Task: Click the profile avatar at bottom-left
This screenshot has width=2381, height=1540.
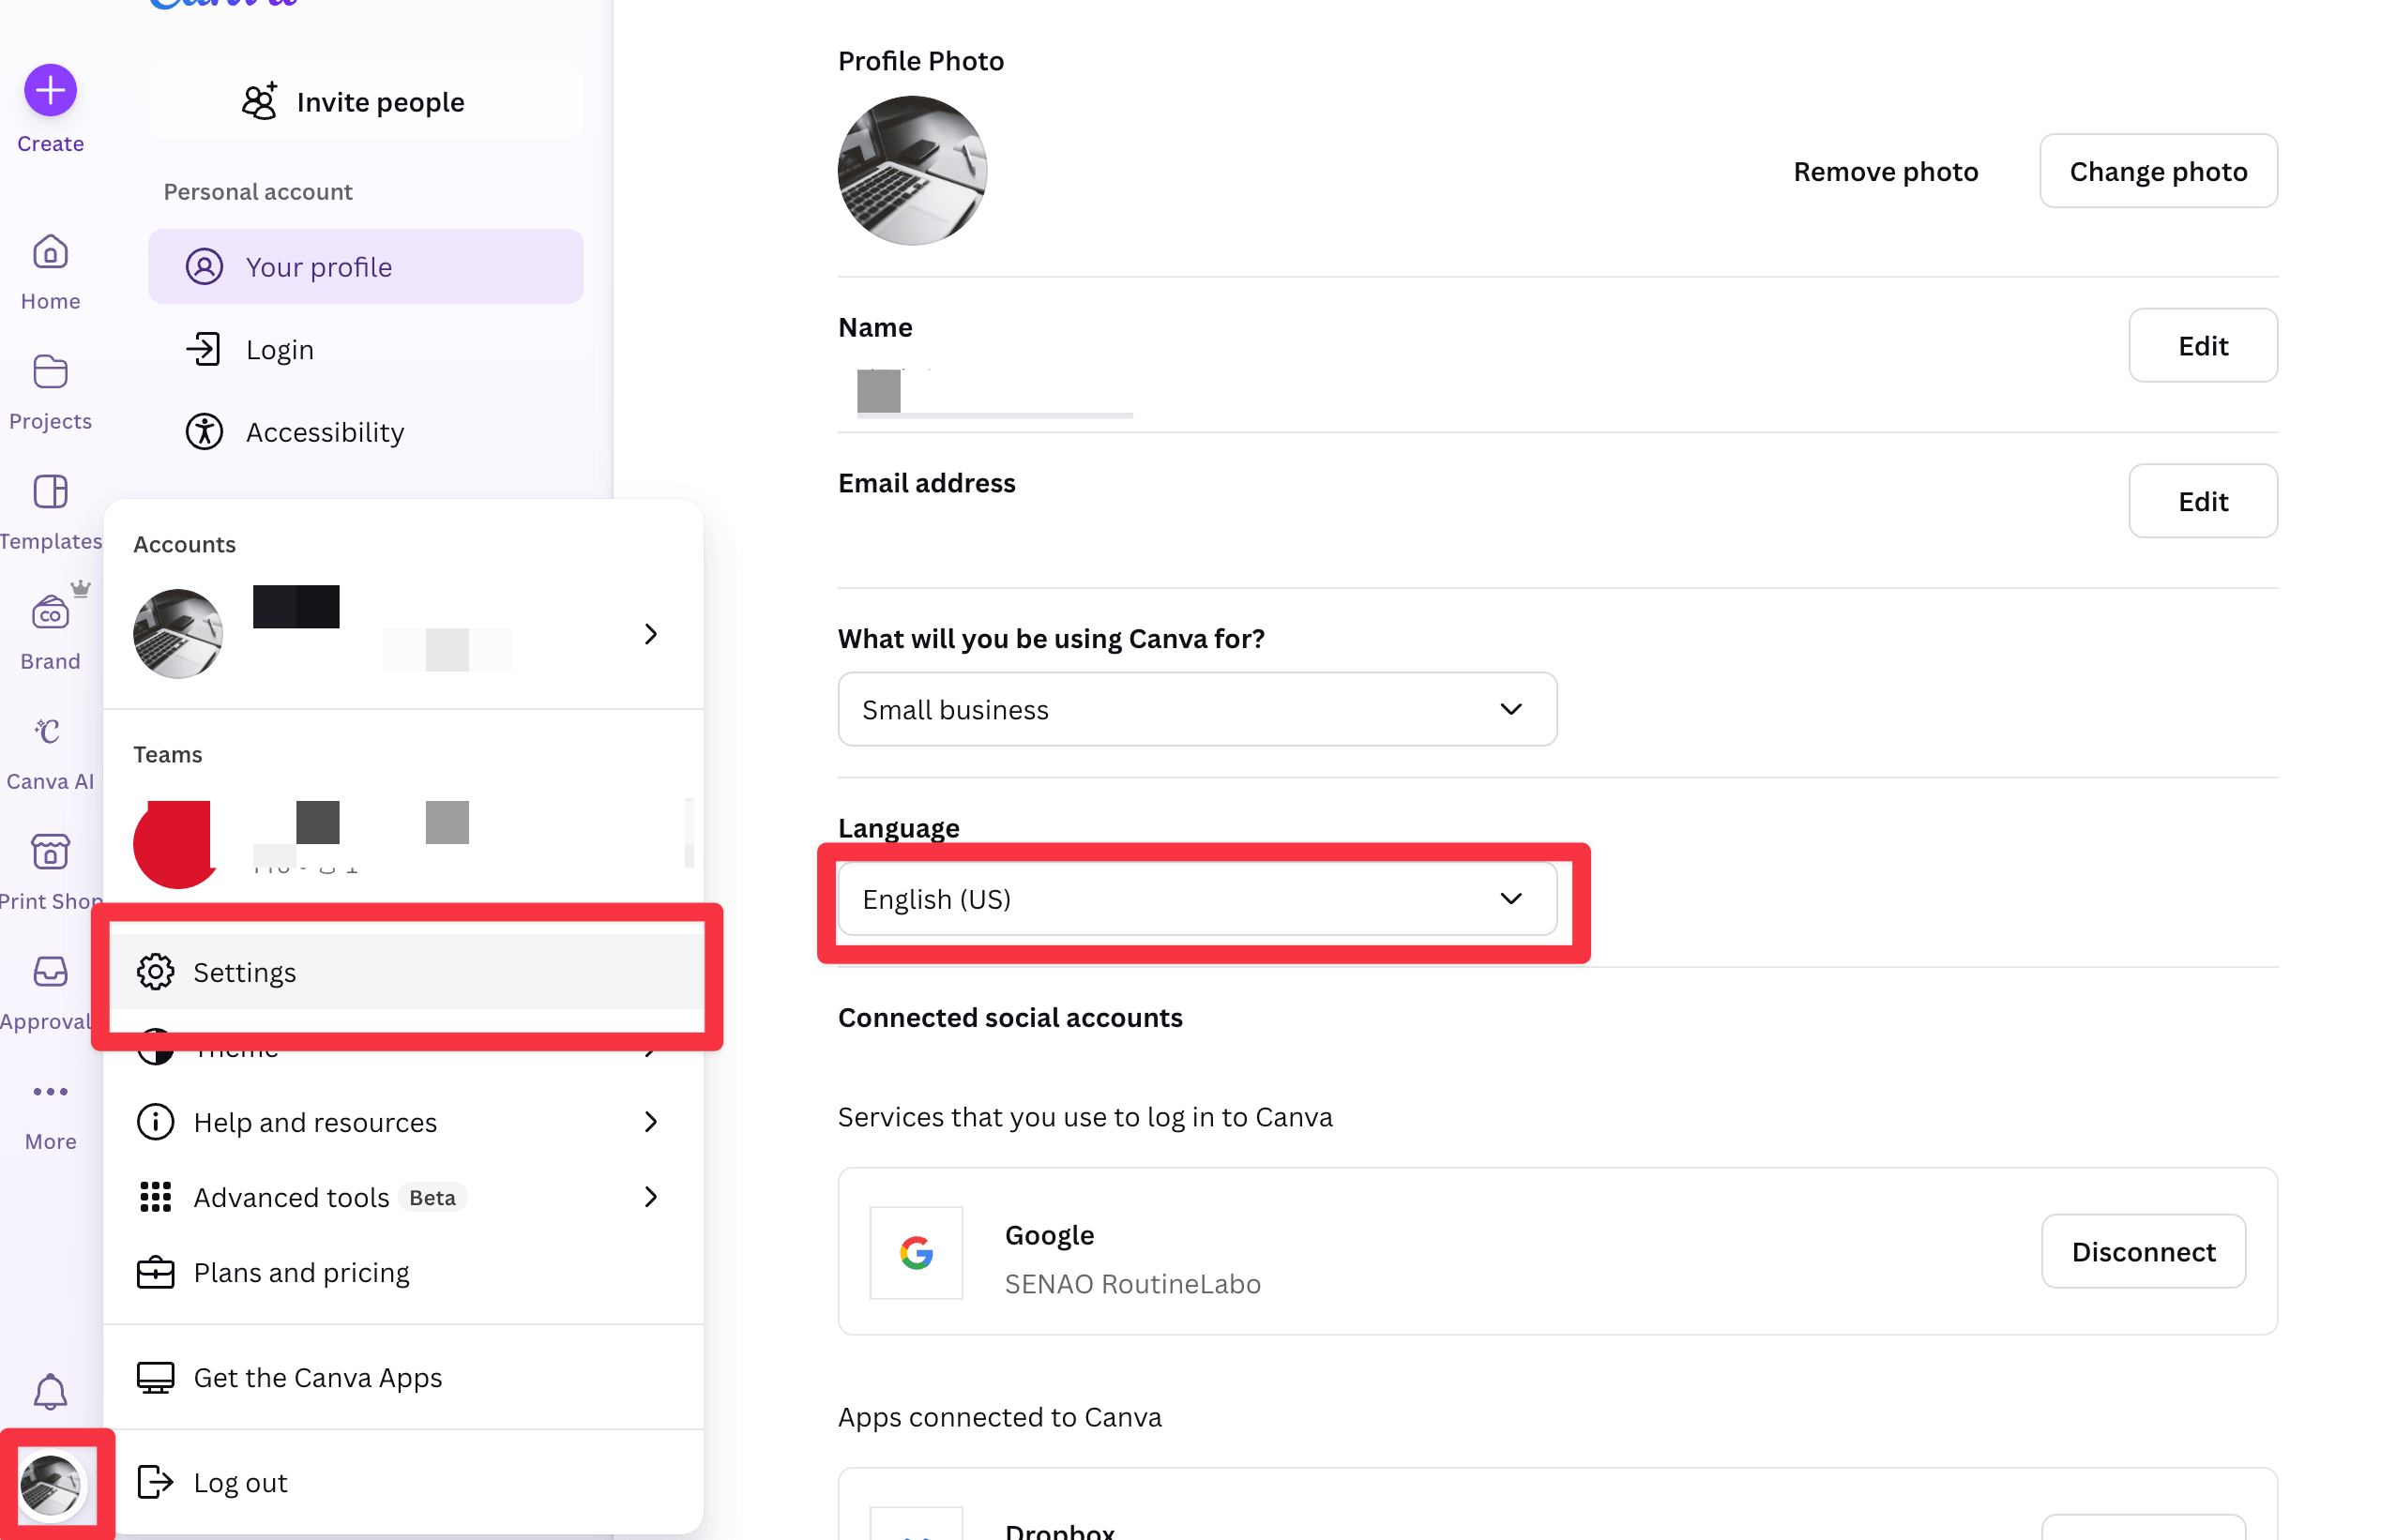Action: (x=50, y=1484)
